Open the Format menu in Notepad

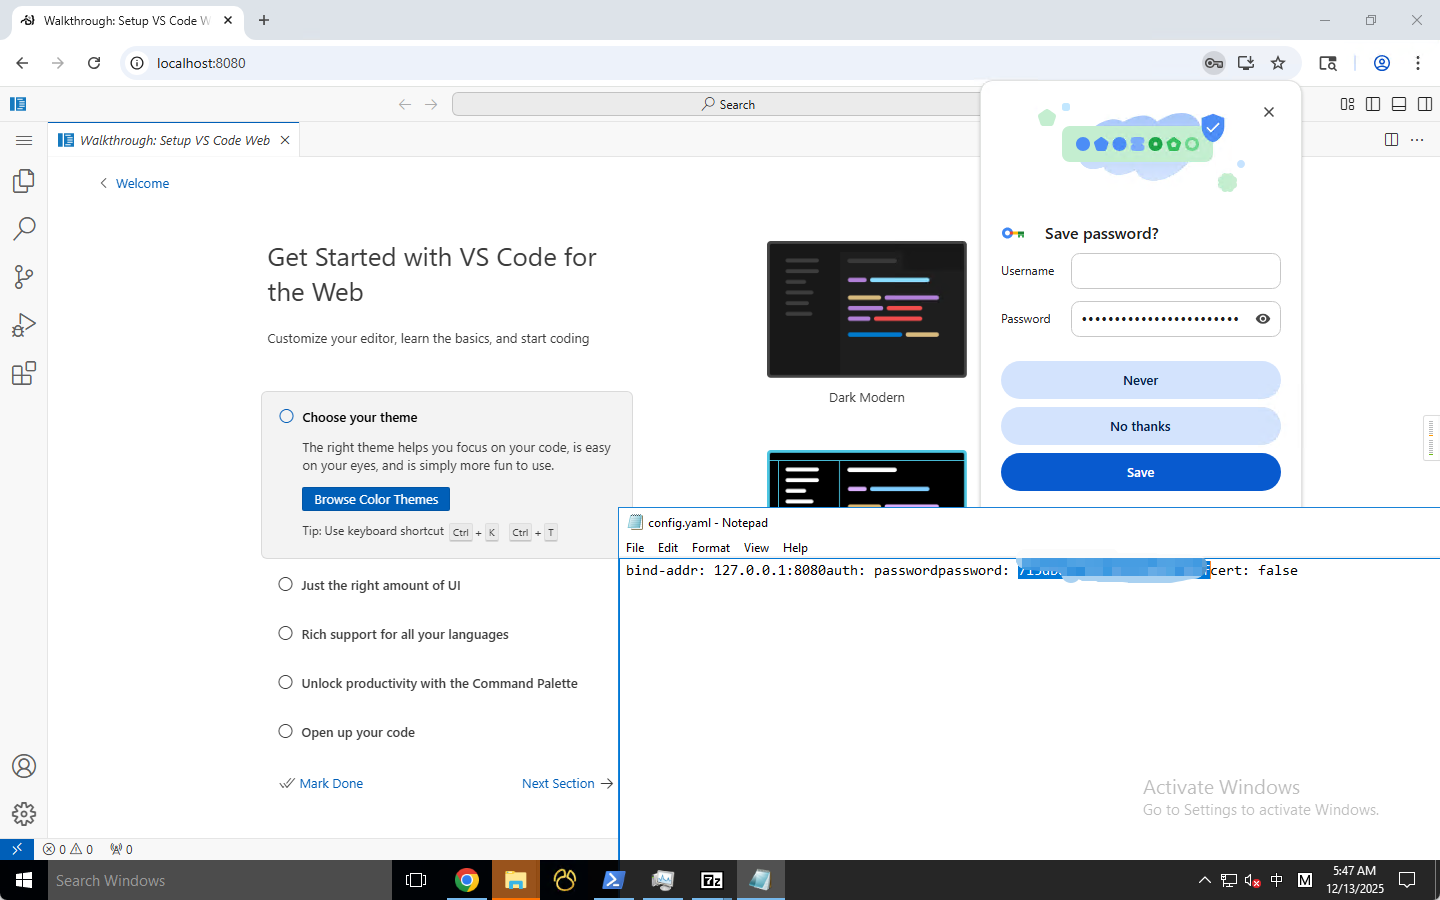click(710, 548)
